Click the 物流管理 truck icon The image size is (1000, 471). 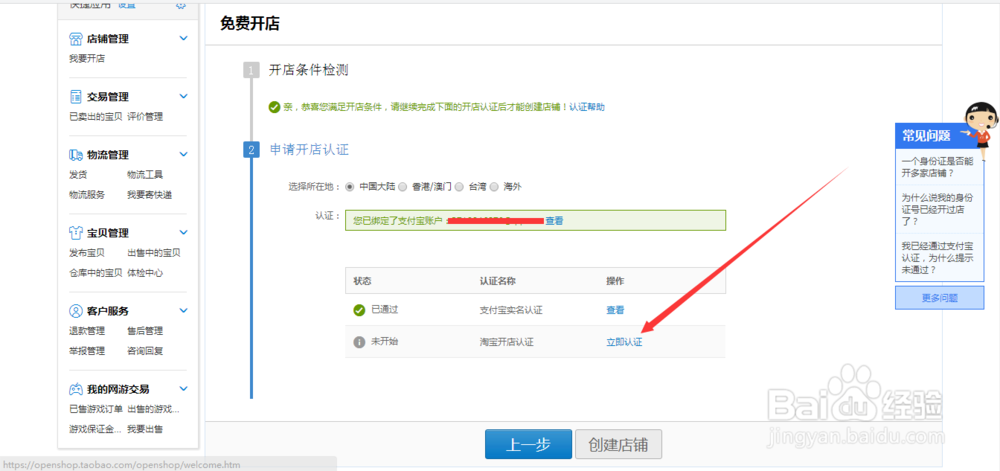point(76,155)
